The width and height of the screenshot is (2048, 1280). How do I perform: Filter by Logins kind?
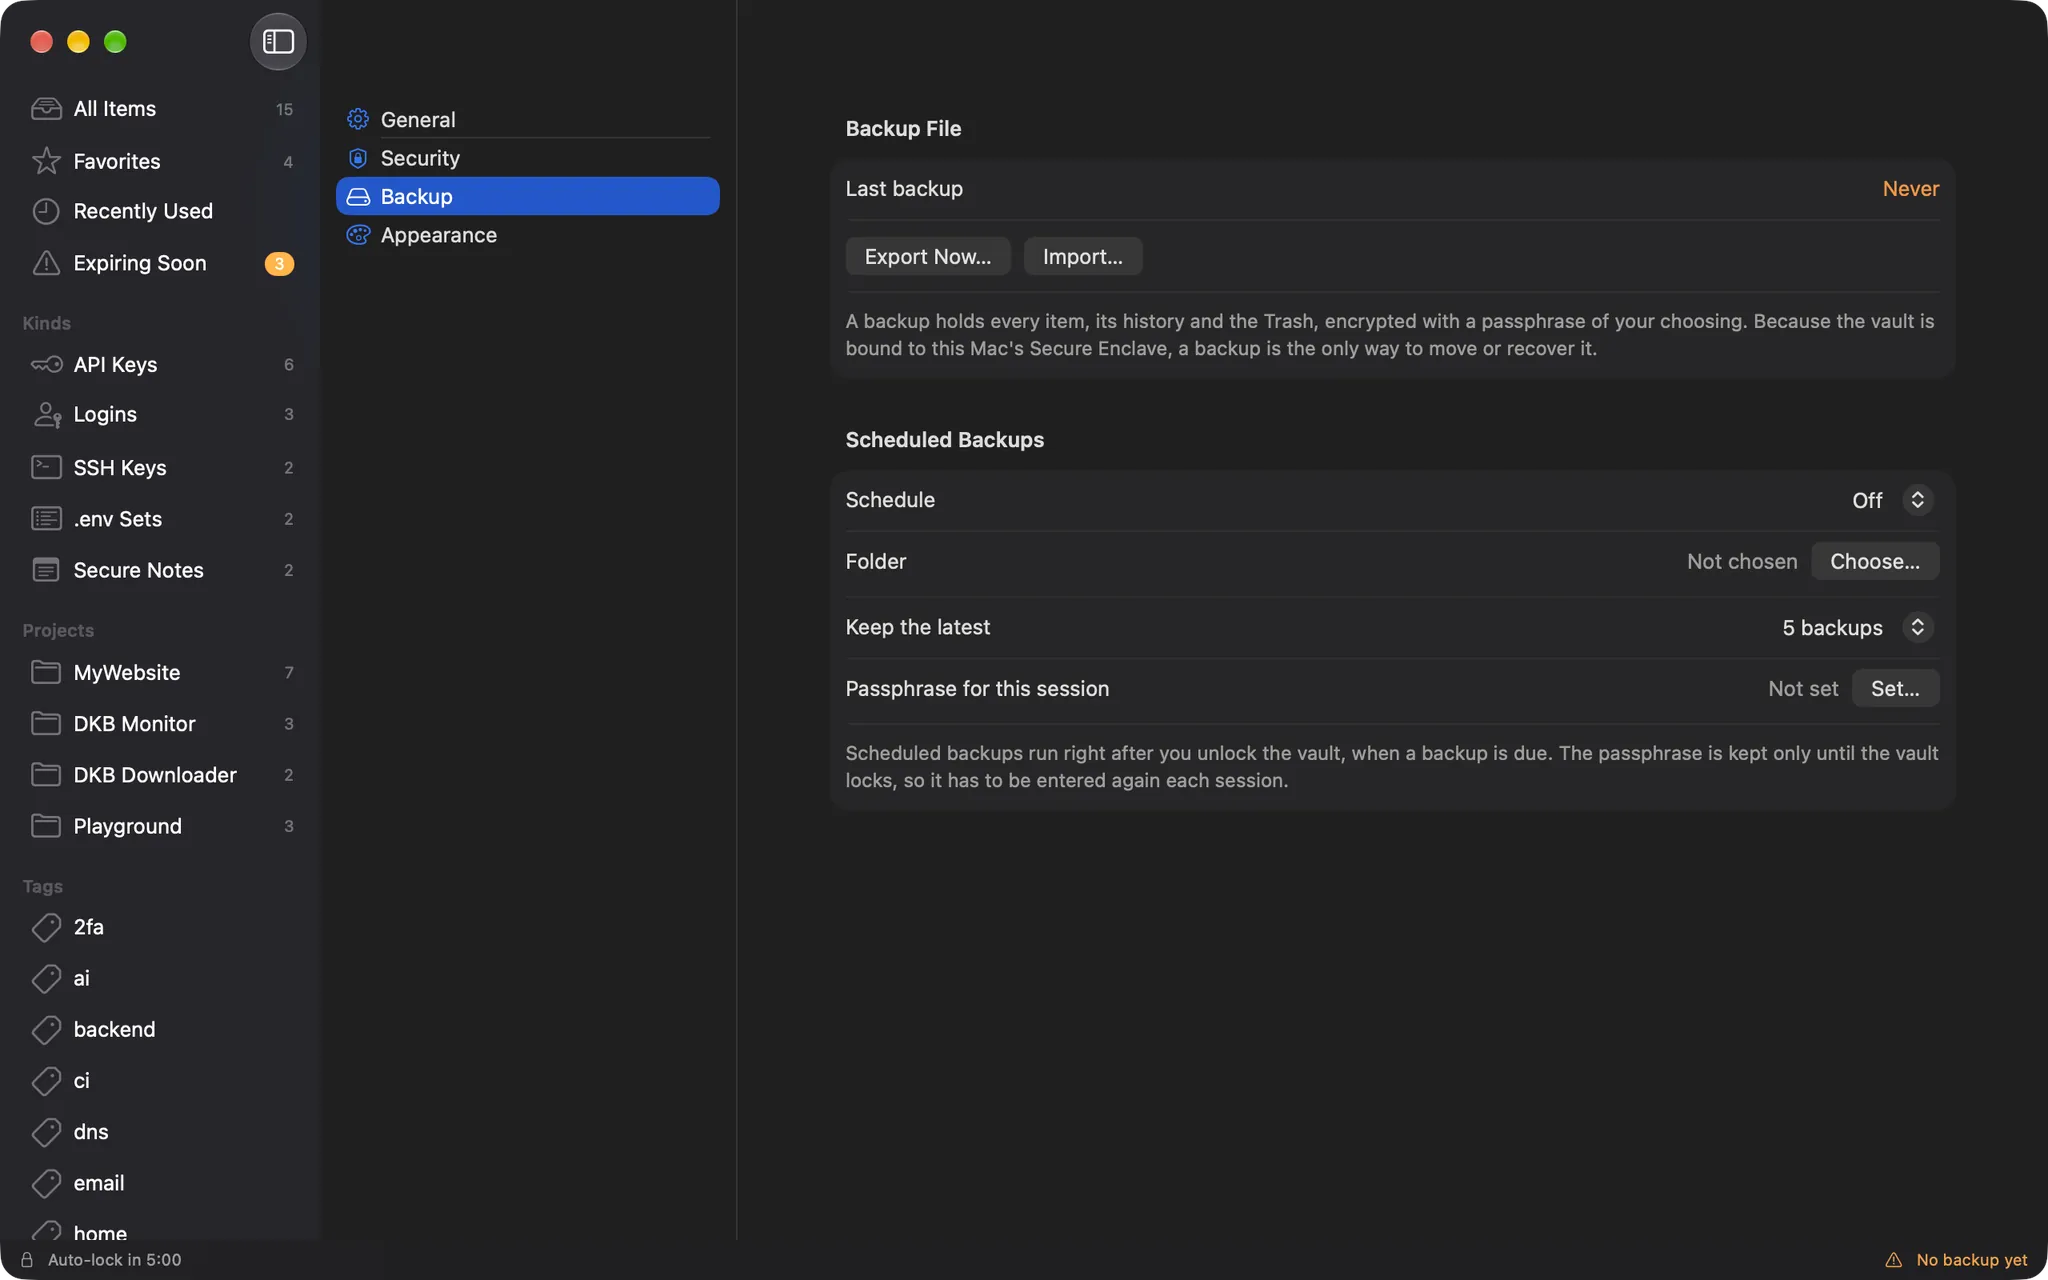161,414
